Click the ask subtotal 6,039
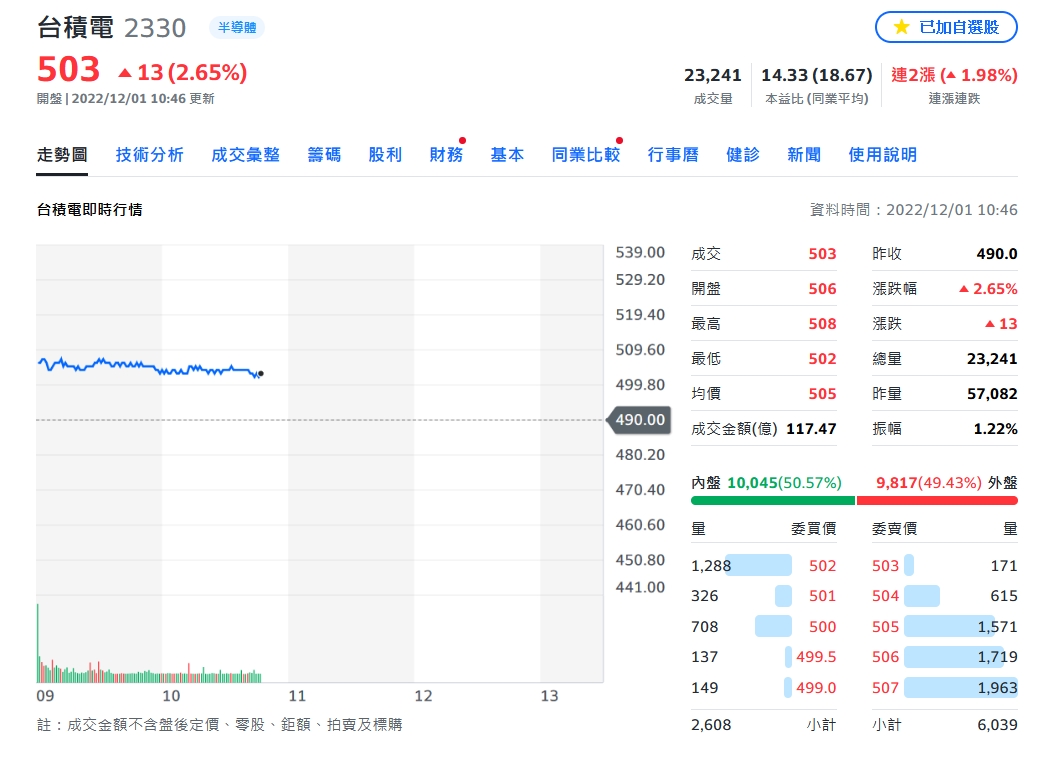Screen dimensions: 1043x760 (x=997, y=725)
